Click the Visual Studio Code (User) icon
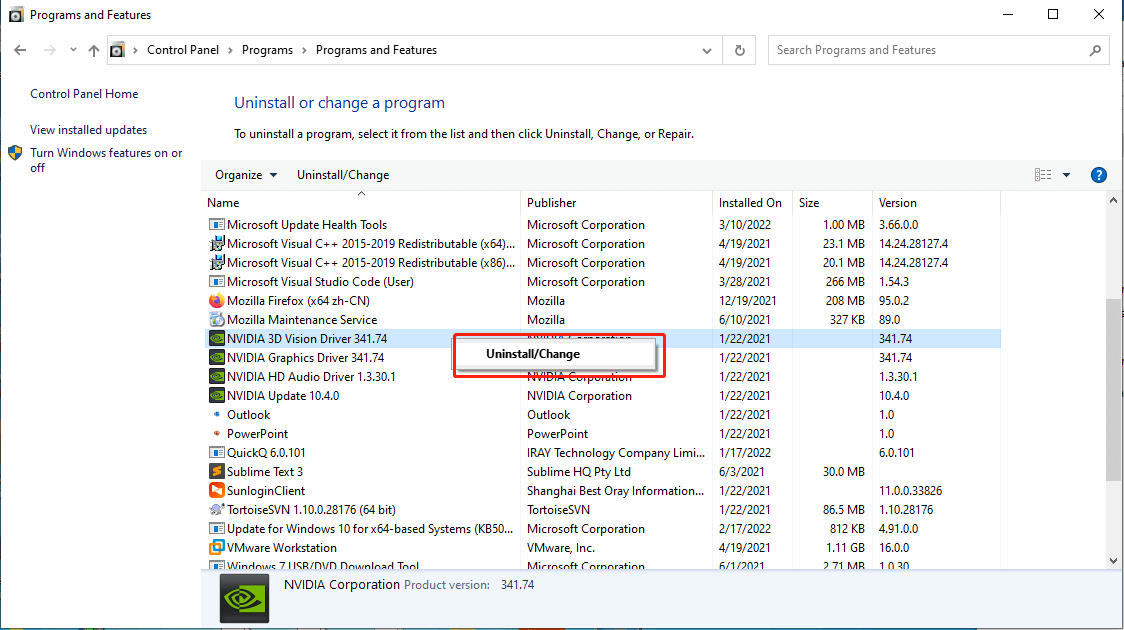1124x630 pixels. click(216, 282)
